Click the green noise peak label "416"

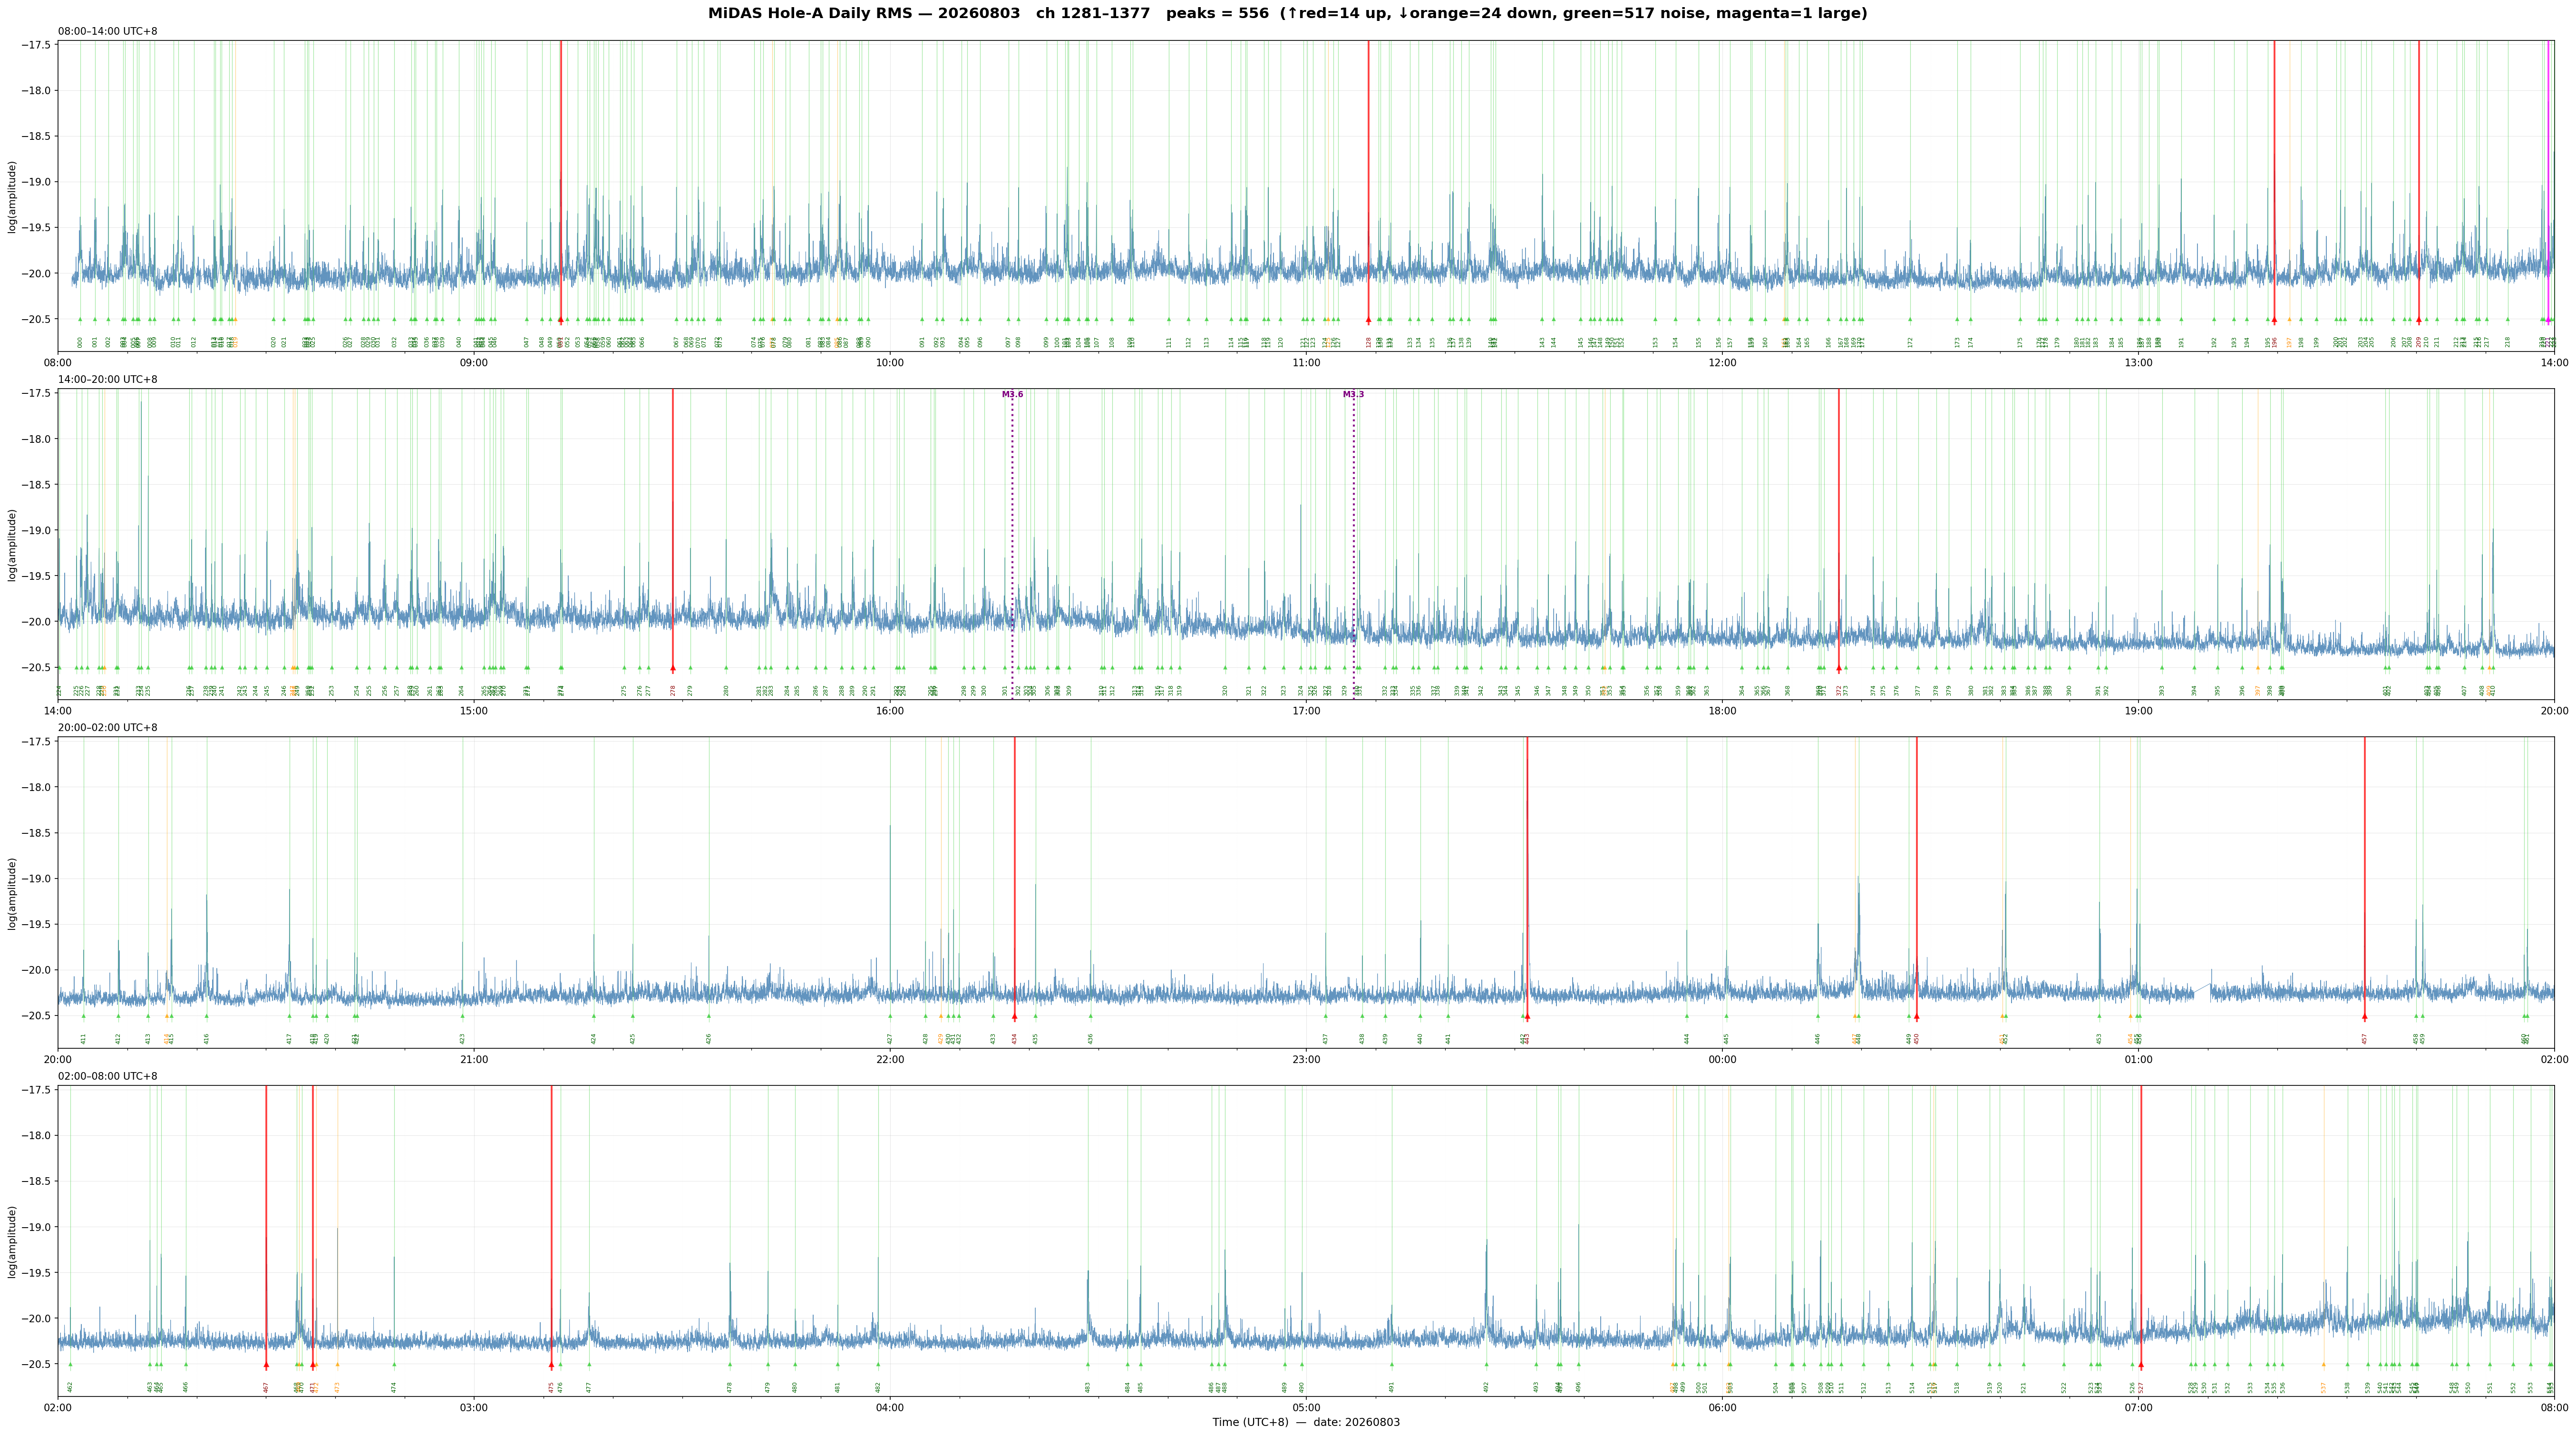[x=207, y=1039]
